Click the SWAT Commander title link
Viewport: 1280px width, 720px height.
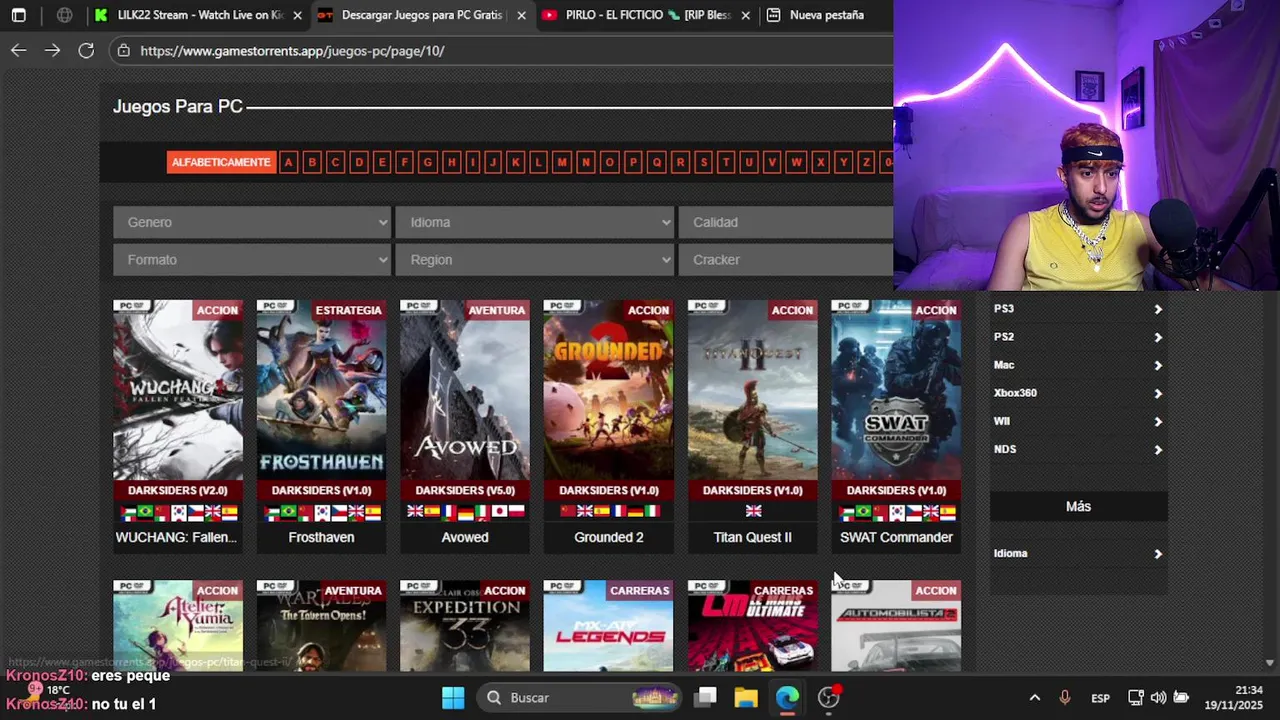pos(896,537)
